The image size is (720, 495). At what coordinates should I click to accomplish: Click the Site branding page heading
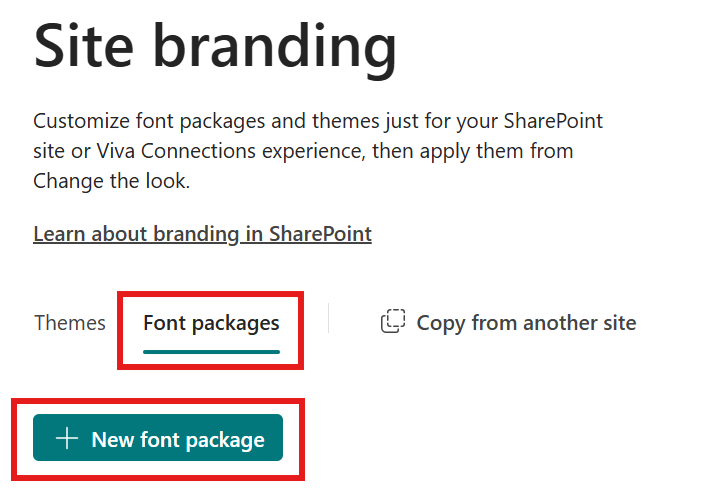click(x=215, y=47)
